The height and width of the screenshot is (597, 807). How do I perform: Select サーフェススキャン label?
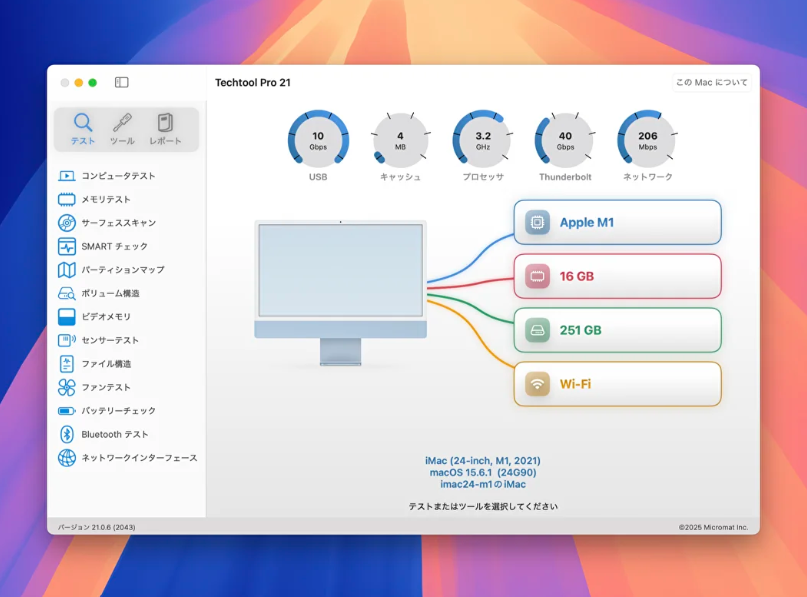pos(118,223)
